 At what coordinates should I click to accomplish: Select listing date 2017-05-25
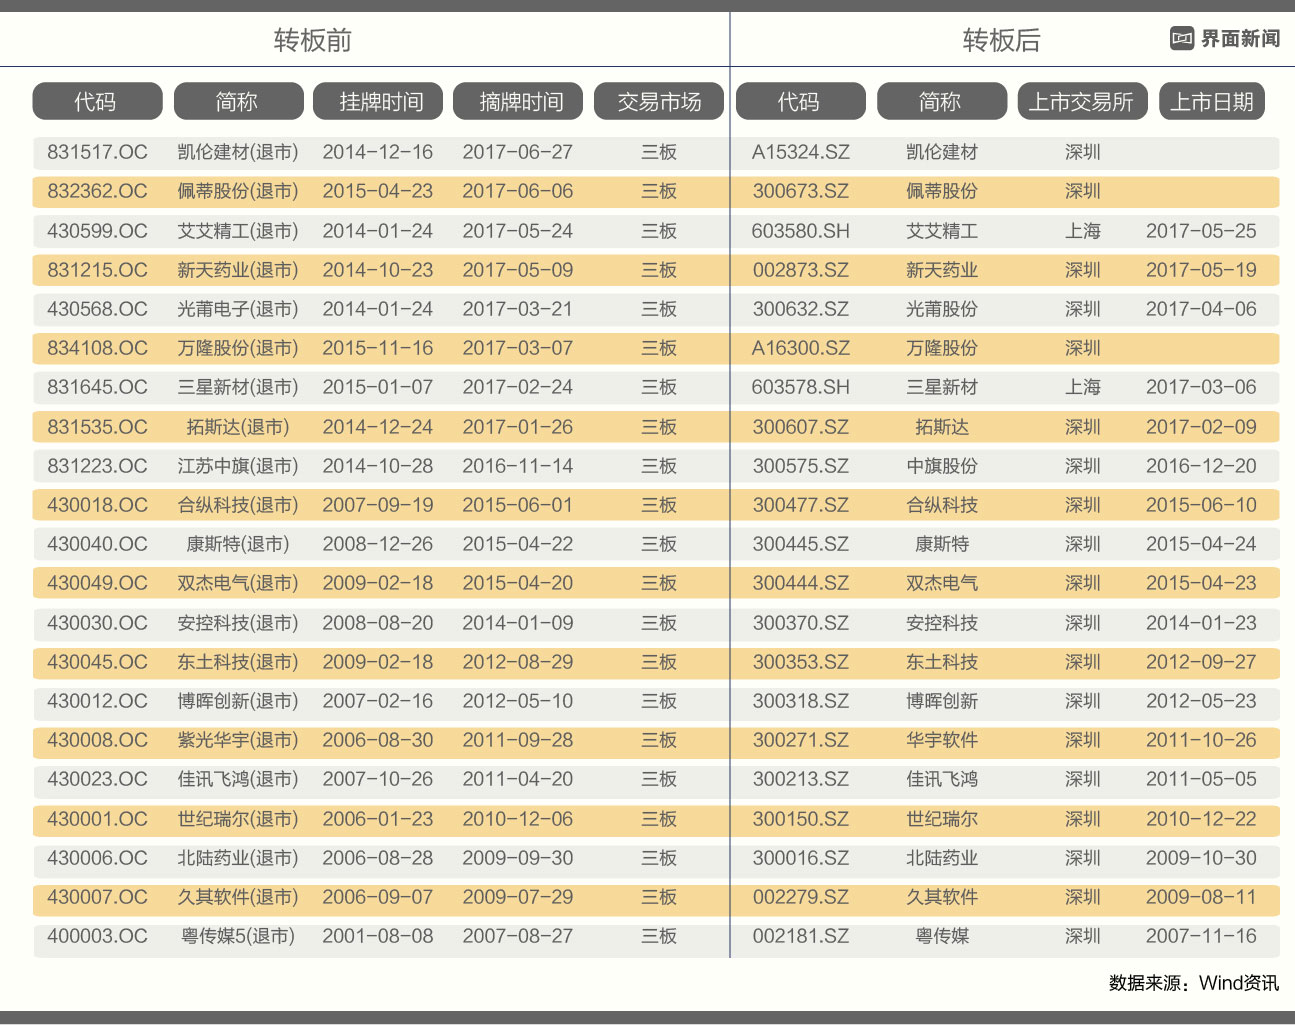1201,231
